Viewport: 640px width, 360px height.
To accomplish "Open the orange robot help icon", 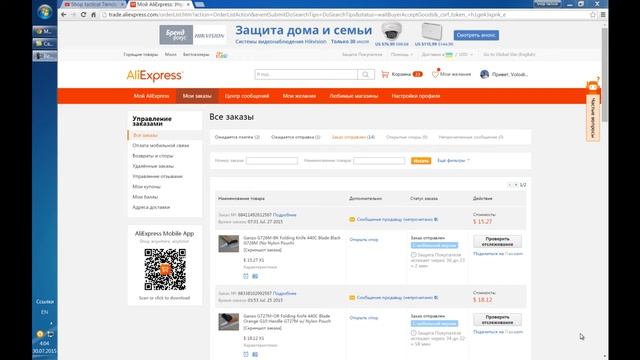I will point(593,86).
